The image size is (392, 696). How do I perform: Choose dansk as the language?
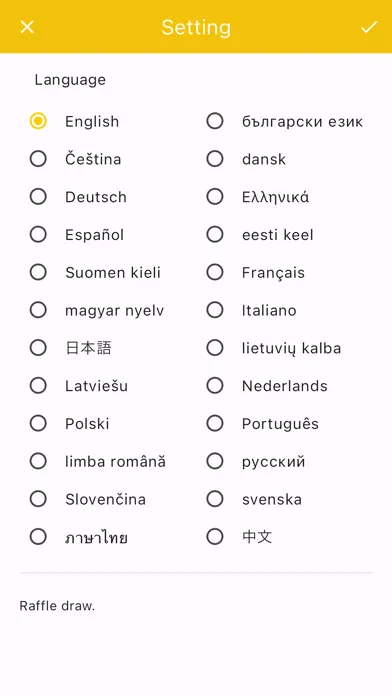point(215,158)
